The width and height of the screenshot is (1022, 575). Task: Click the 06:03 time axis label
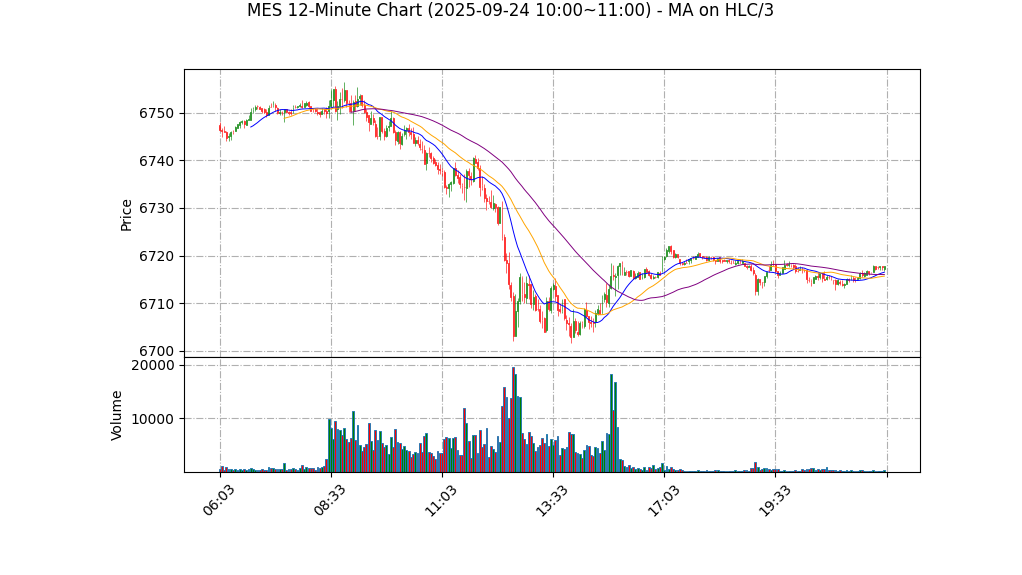pyautogui.click(x=218, y=501)
